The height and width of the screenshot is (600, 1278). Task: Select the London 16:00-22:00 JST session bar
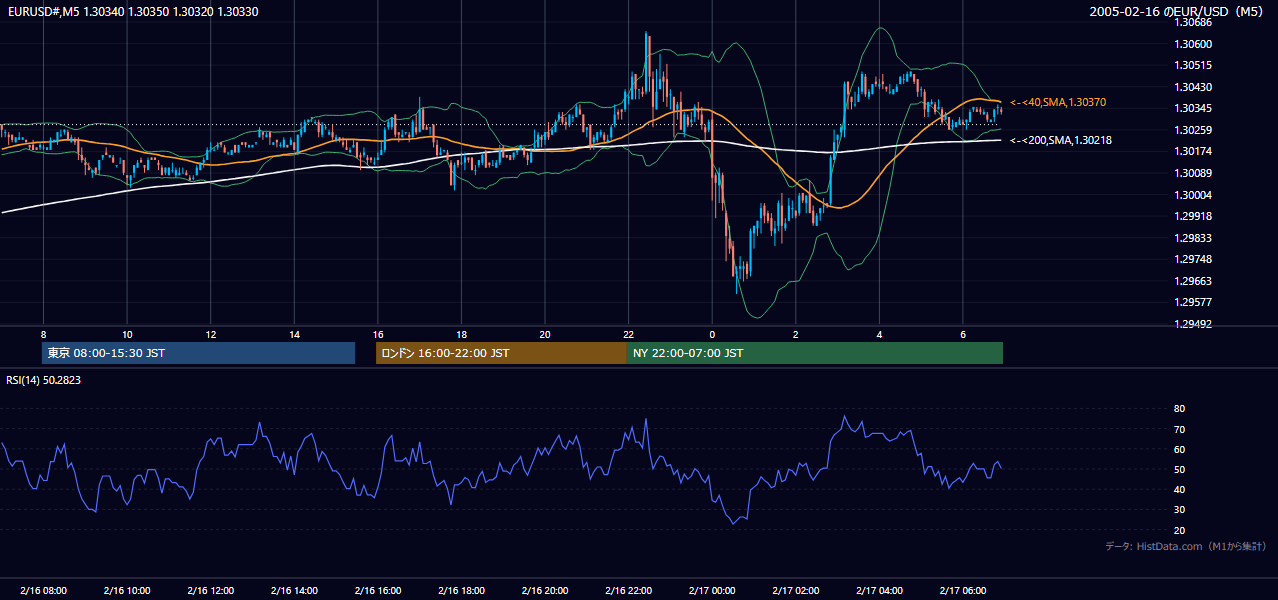click(501, 353)
